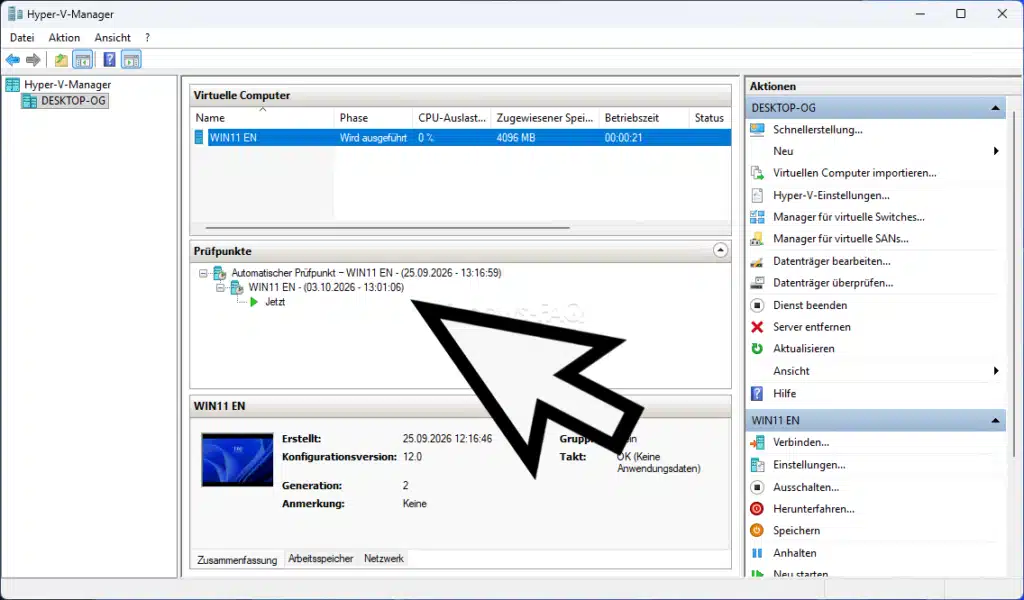Click the Hilfe question mark icon
The image size is (1024, 600).
(x=757, y=393)
